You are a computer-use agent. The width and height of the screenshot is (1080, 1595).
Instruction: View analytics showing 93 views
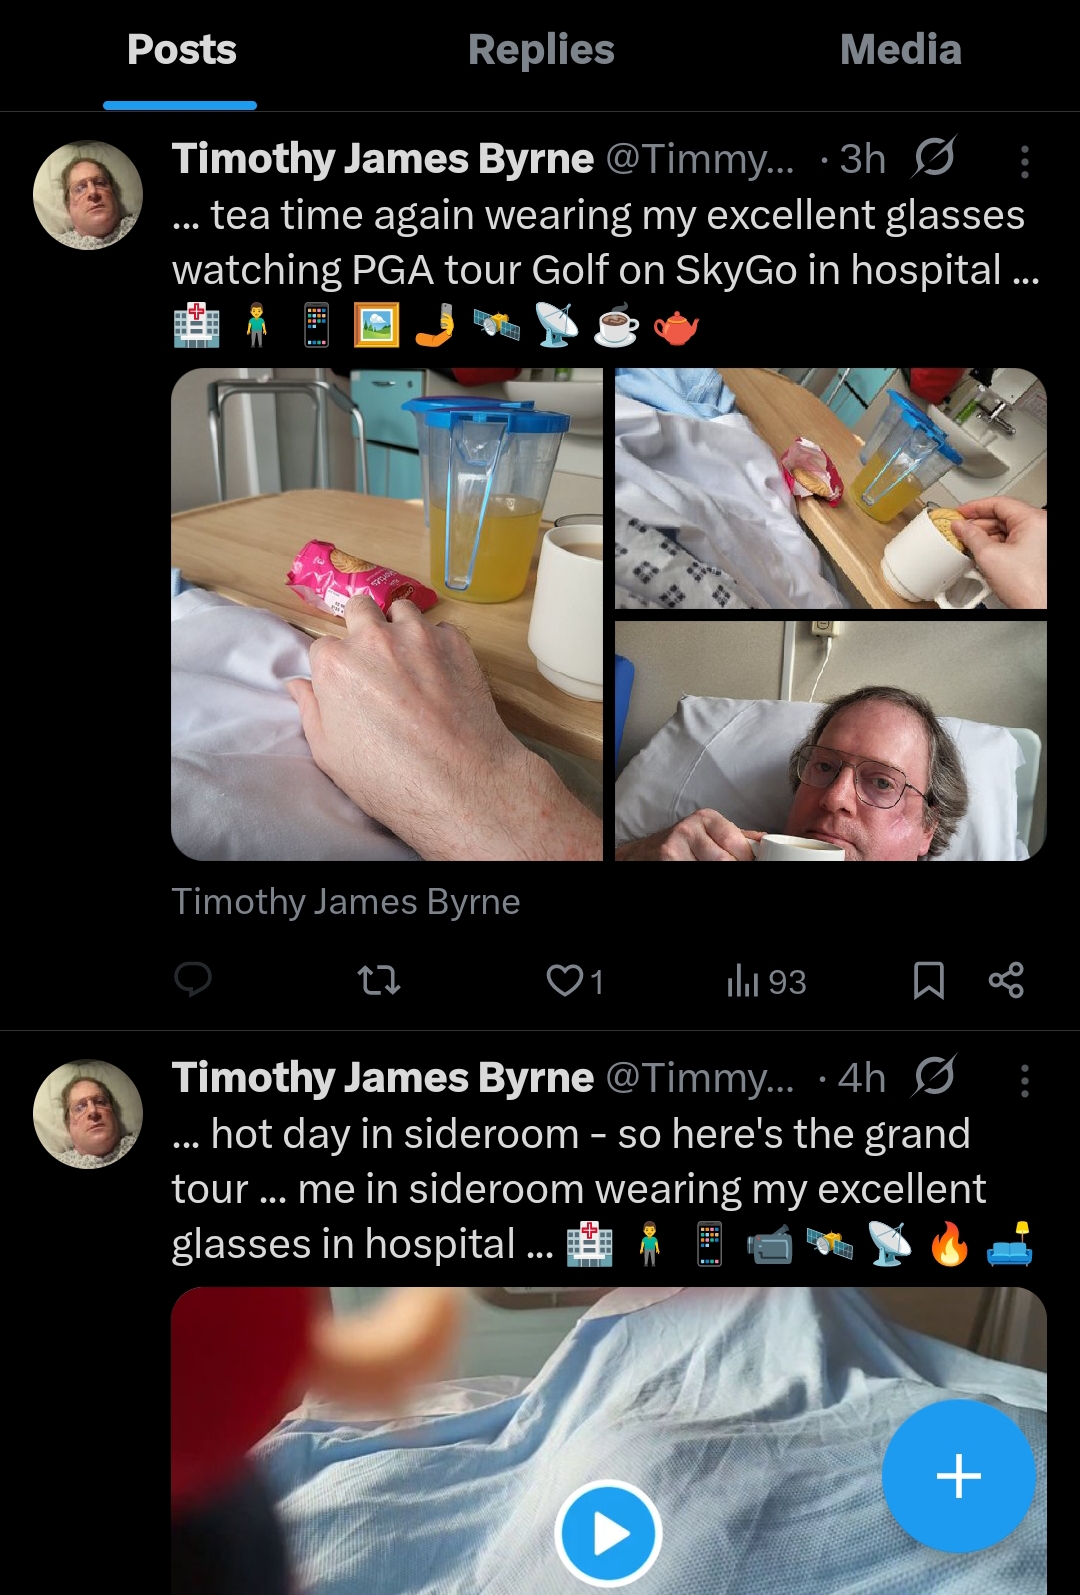tap(766, 981)
